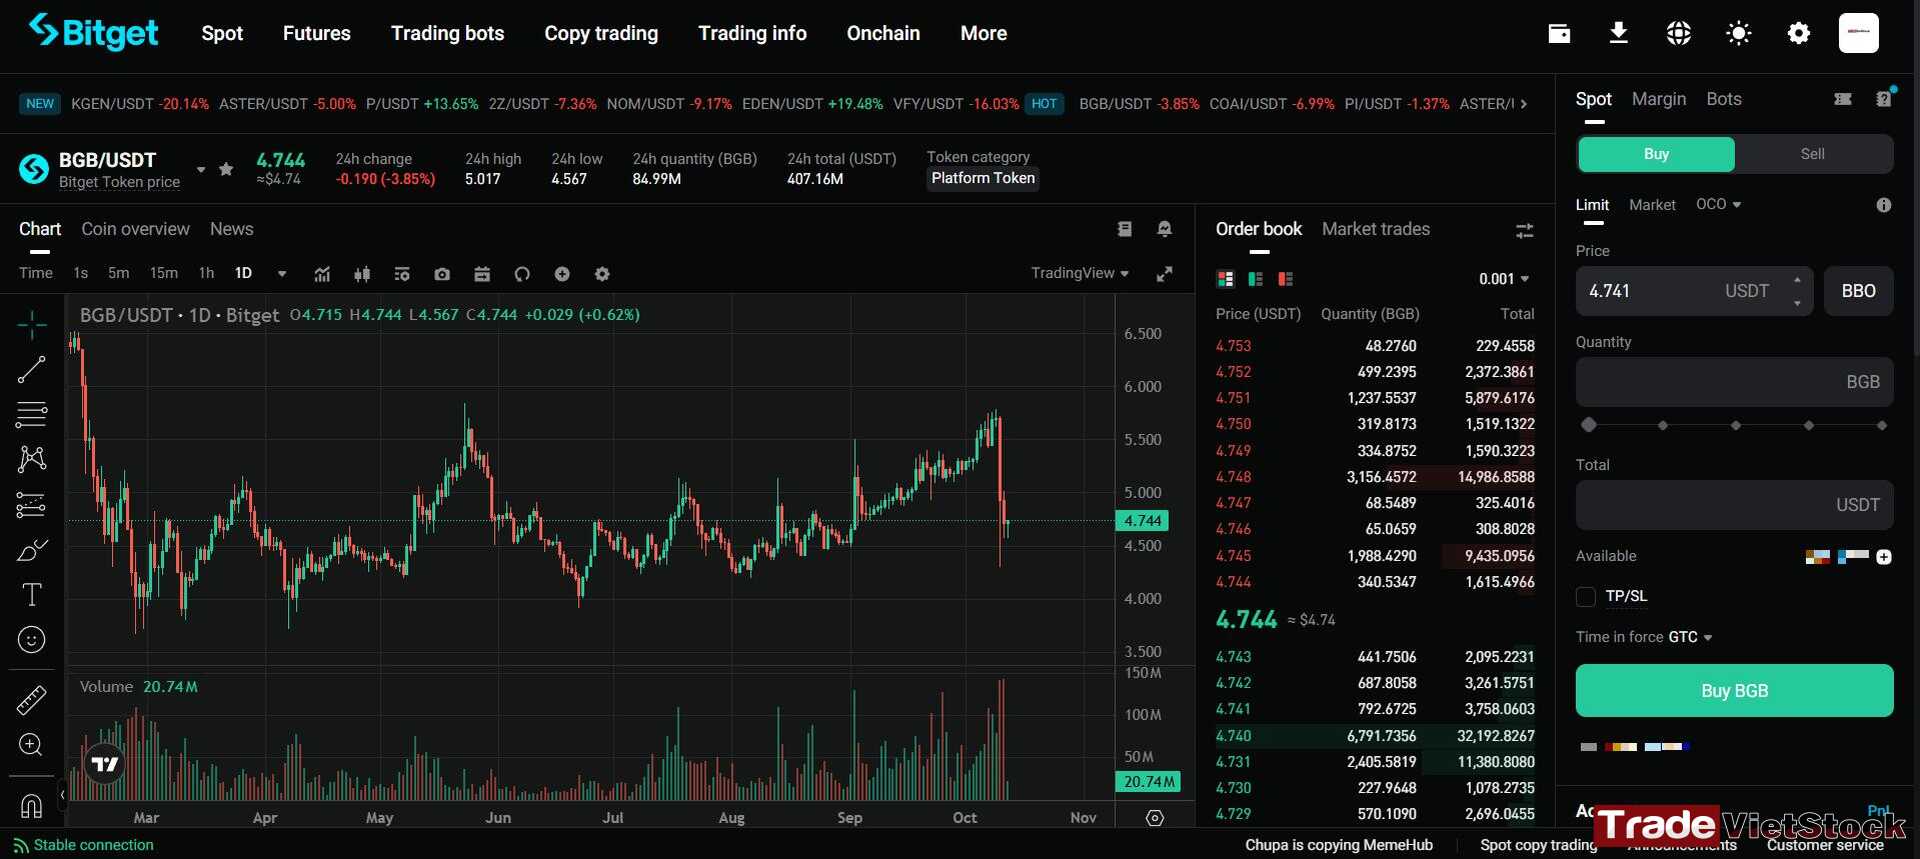Expand the 0.001 depth precision dropdown
Viewport: 1920px width, 859px height.
[x=1505, y=279]
